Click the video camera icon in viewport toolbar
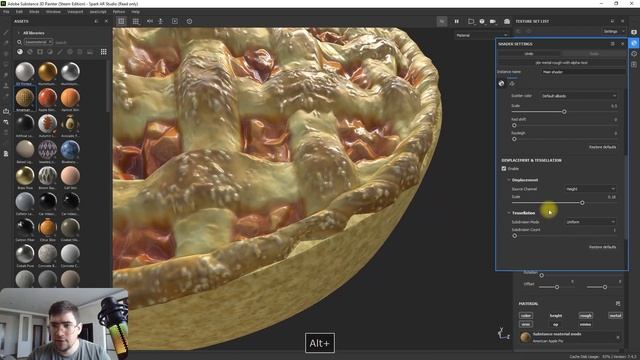Screen dimensions: 640x360 coord(493,21)
